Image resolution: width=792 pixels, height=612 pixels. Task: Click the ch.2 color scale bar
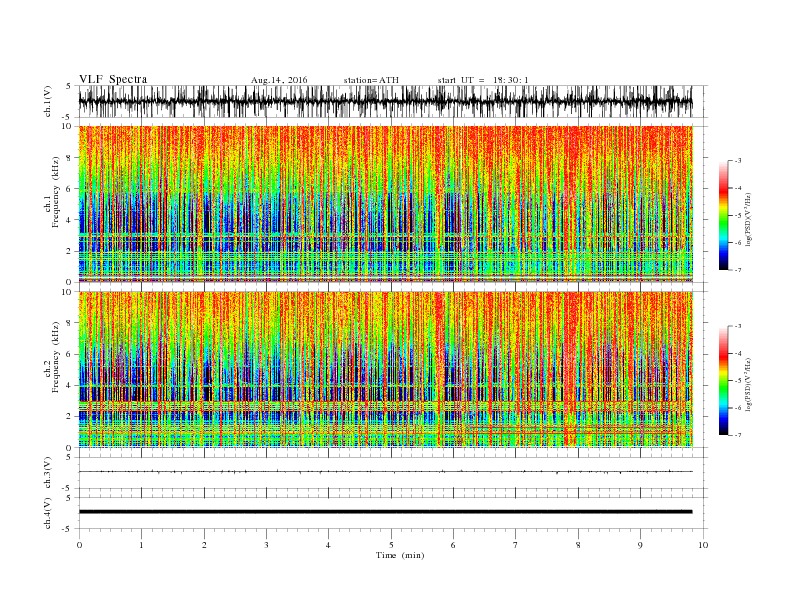[723, 380]
